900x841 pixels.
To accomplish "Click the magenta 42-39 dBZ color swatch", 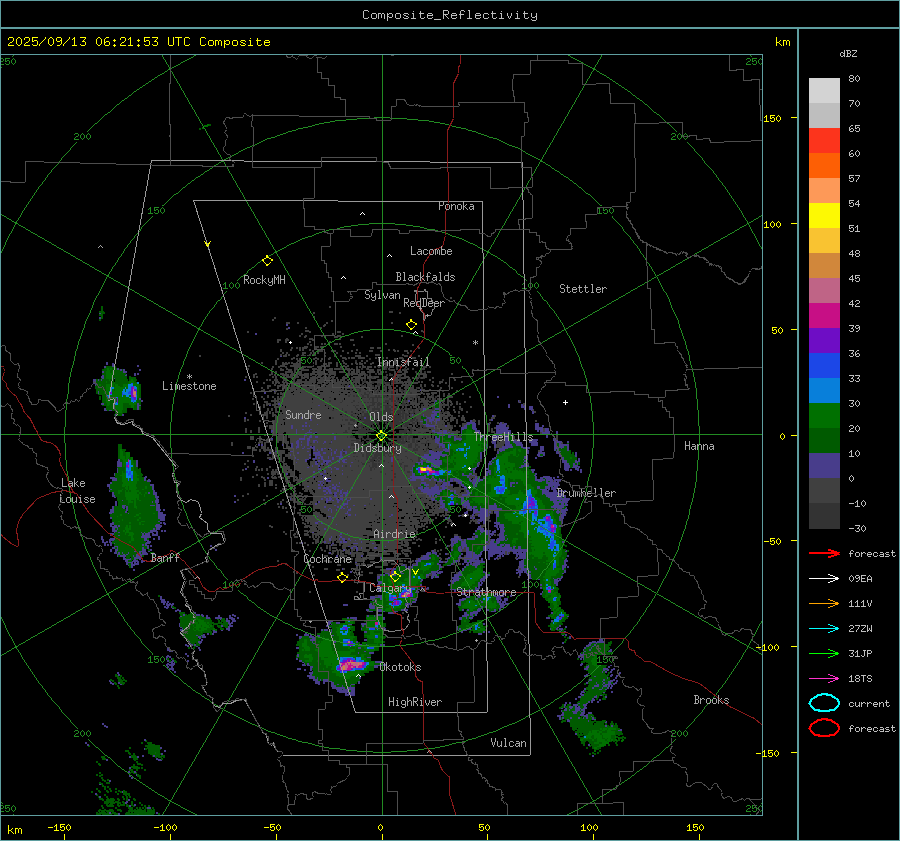I will pyautogui.click(x=824, y=316).
